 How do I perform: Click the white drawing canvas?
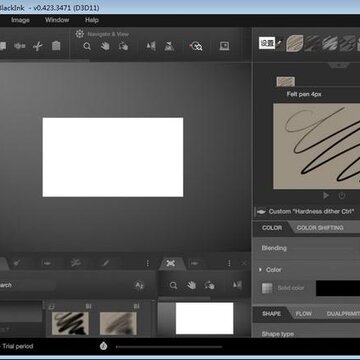113,157
